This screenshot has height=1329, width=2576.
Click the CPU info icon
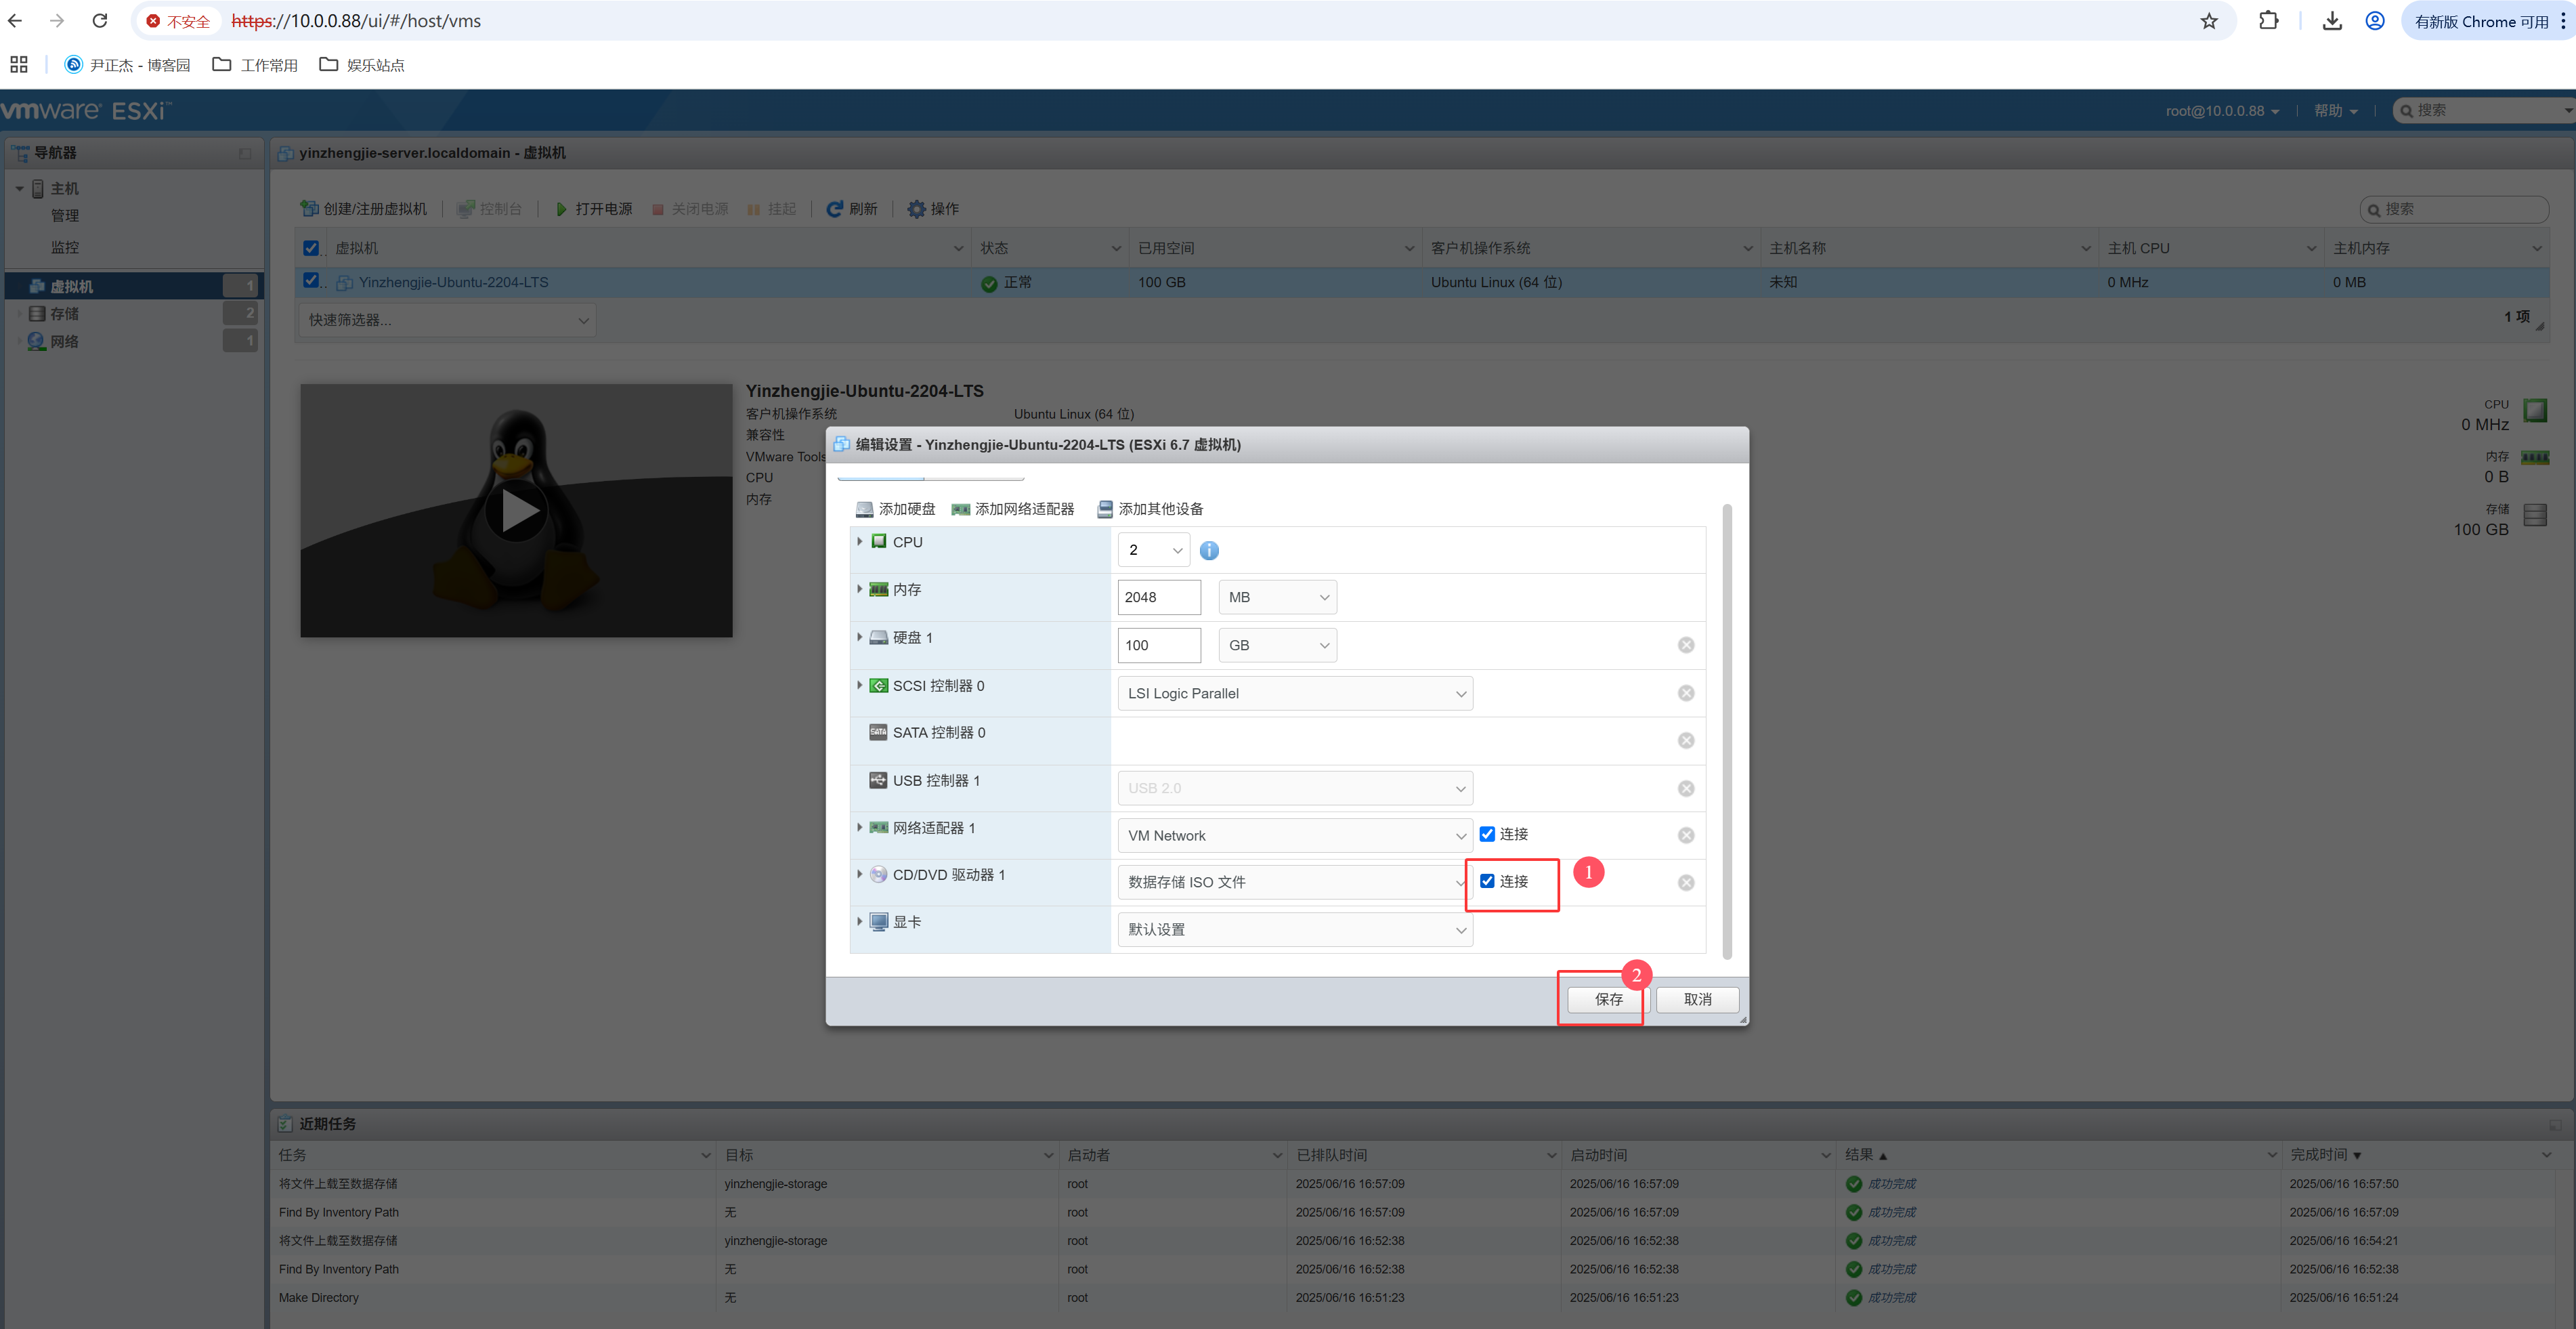1208,550
